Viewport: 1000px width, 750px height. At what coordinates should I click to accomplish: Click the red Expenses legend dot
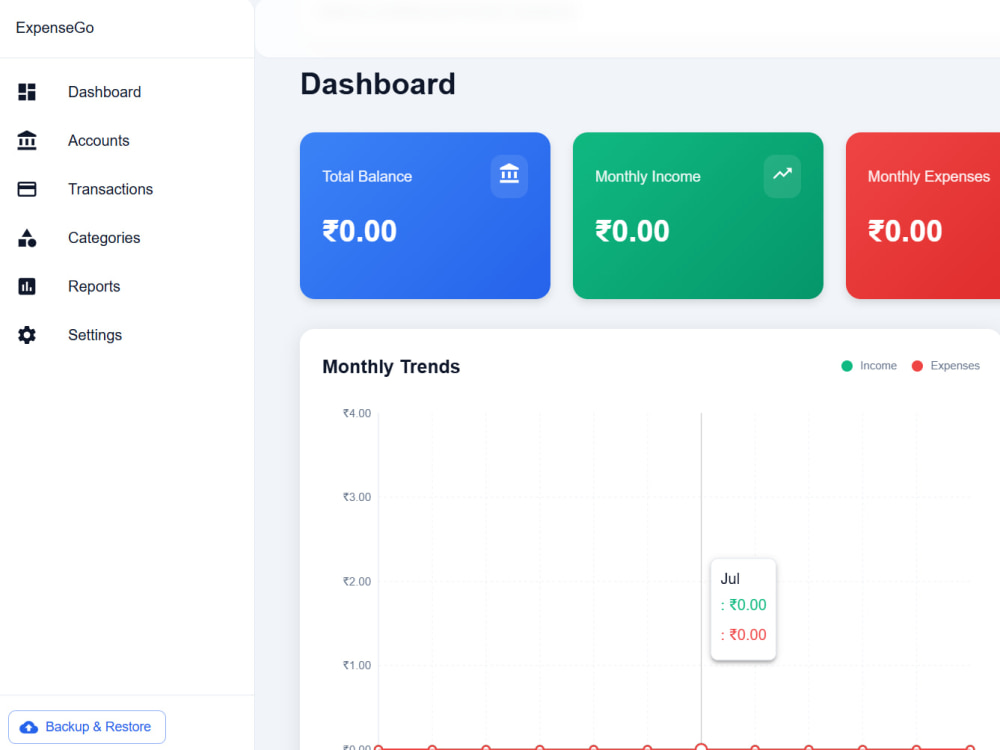917,365
